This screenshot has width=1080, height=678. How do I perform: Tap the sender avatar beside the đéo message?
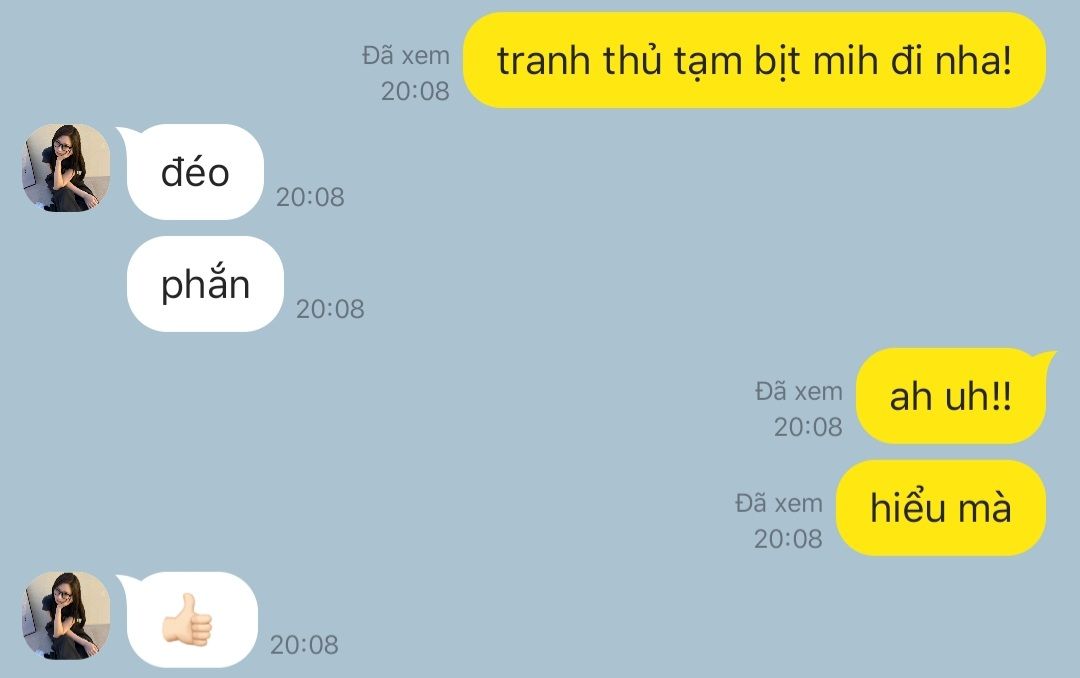(x=66, y=167)
